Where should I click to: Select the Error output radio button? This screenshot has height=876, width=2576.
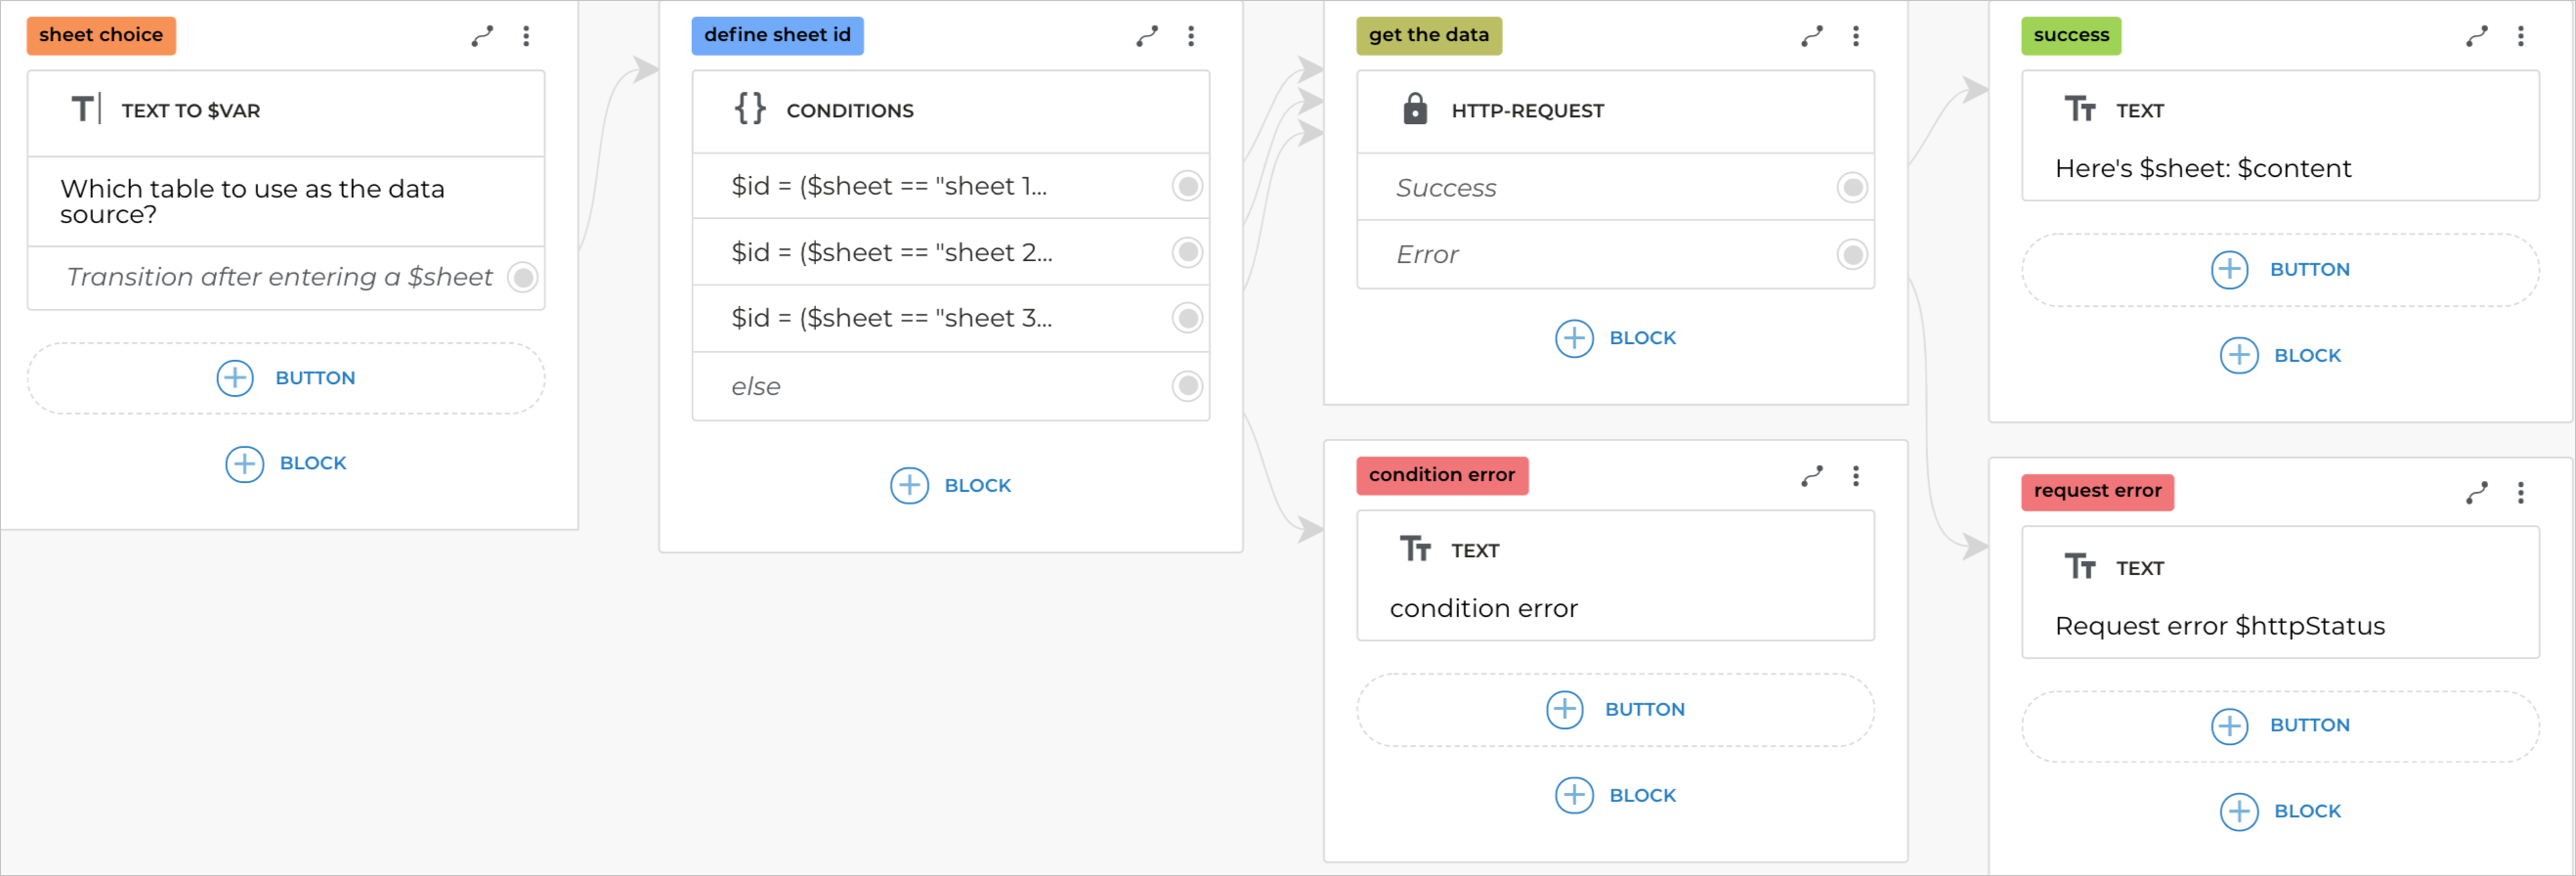point(1853,254)
